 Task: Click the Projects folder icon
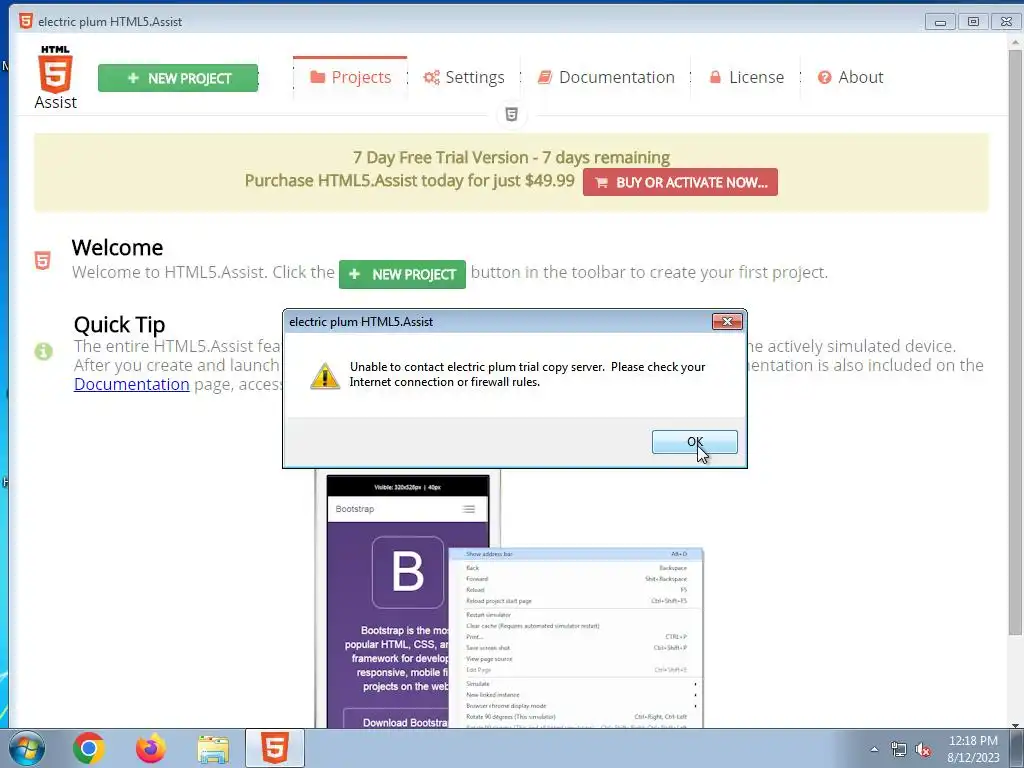click(x=317, y=77)
